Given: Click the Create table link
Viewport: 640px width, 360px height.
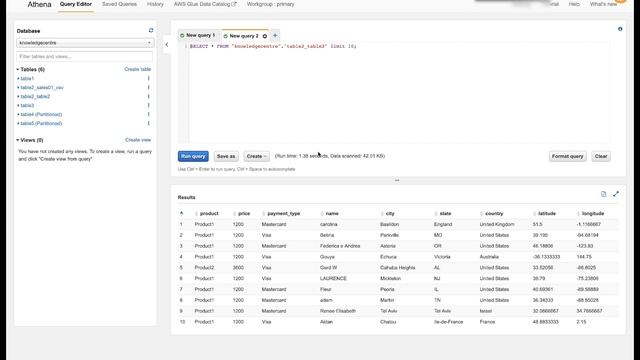Looking at the screenshot, I should tap(138, 69).
